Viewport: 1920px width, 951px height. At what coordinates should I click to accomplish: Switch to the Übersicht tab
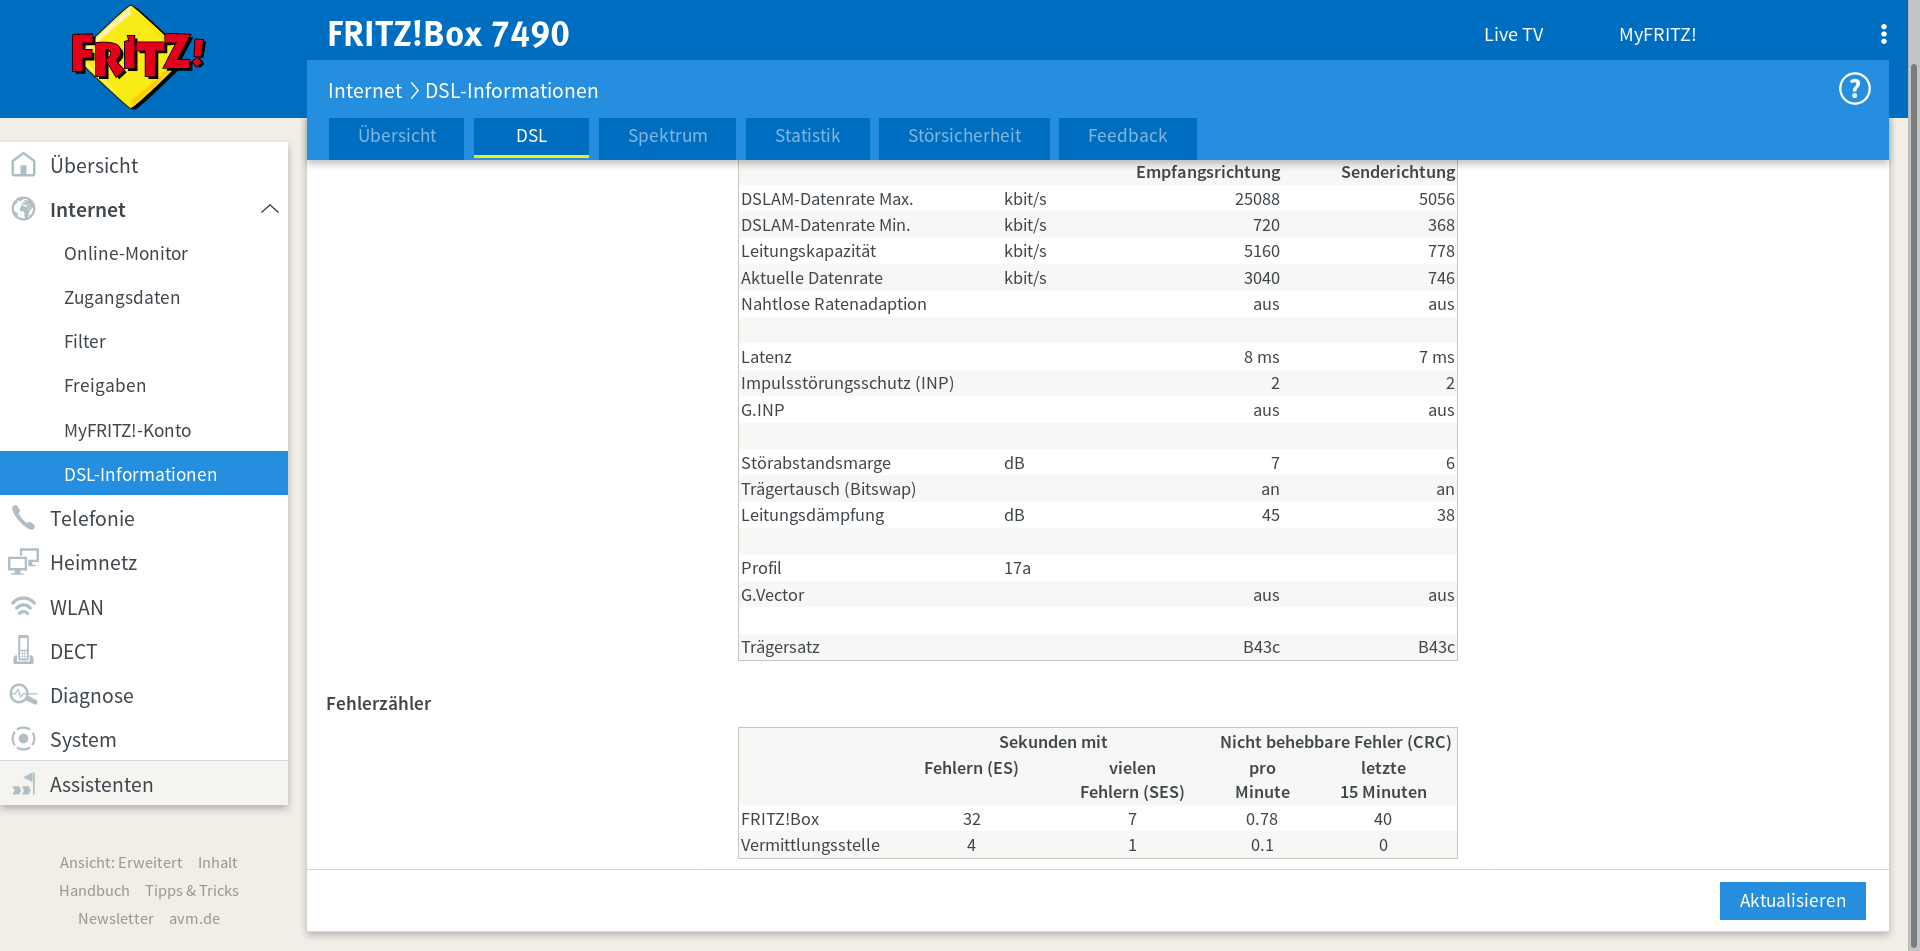pyautogui.click(x=397, y=137)
